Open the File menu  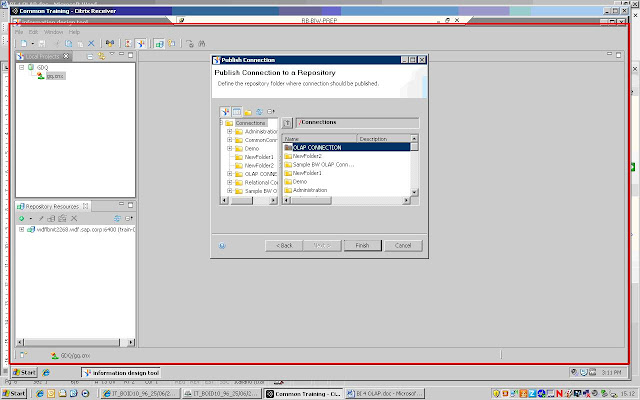pos(19,32)
